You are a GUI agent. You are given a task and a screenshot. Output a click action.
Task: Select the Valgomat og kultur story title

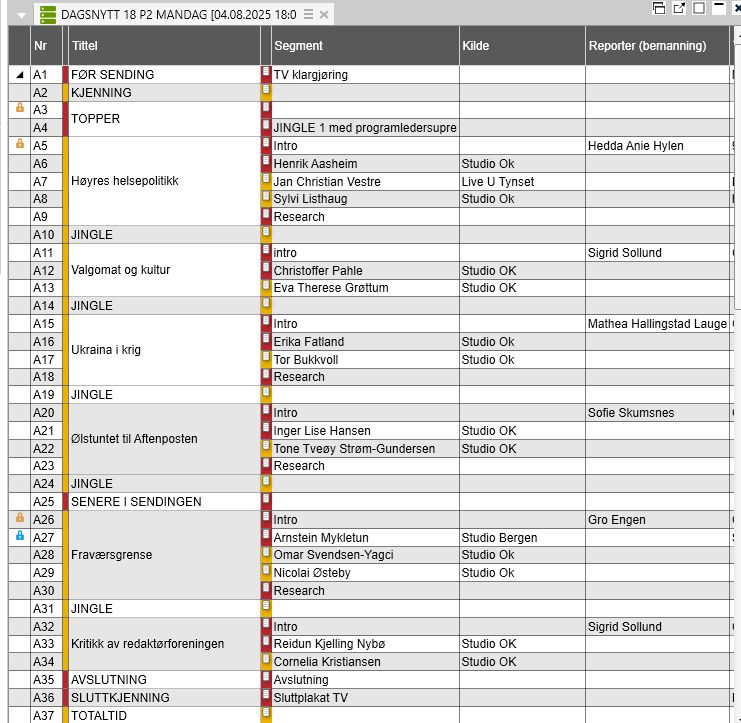coord(164,270)
